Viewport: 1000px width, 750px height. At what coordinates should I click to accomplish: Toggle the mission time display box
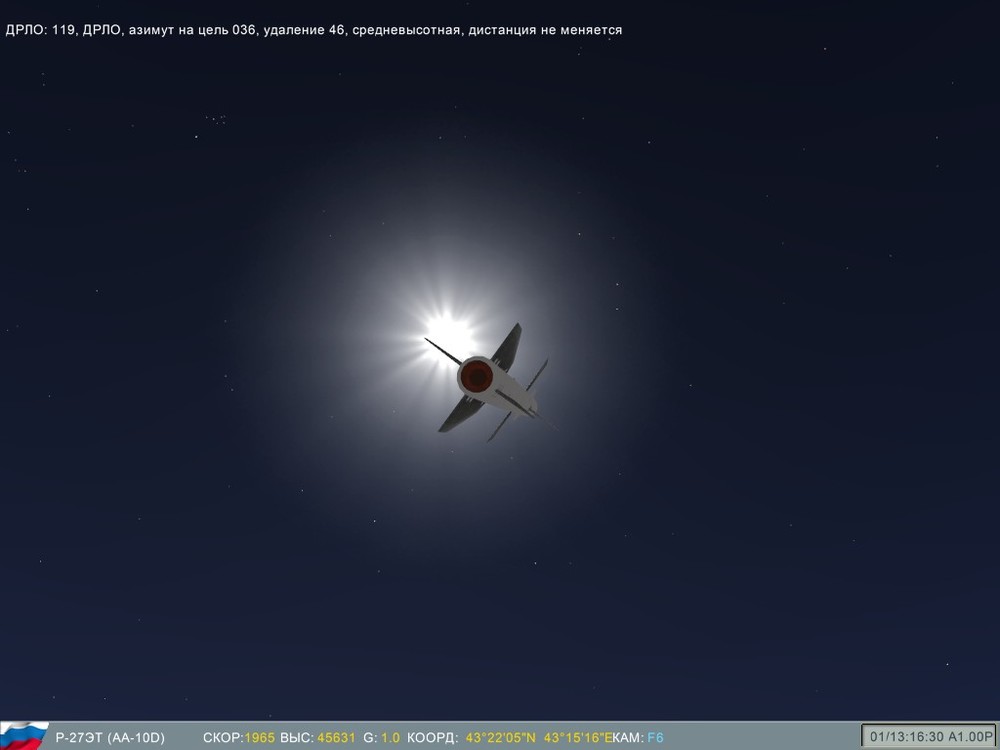point(907,736)
